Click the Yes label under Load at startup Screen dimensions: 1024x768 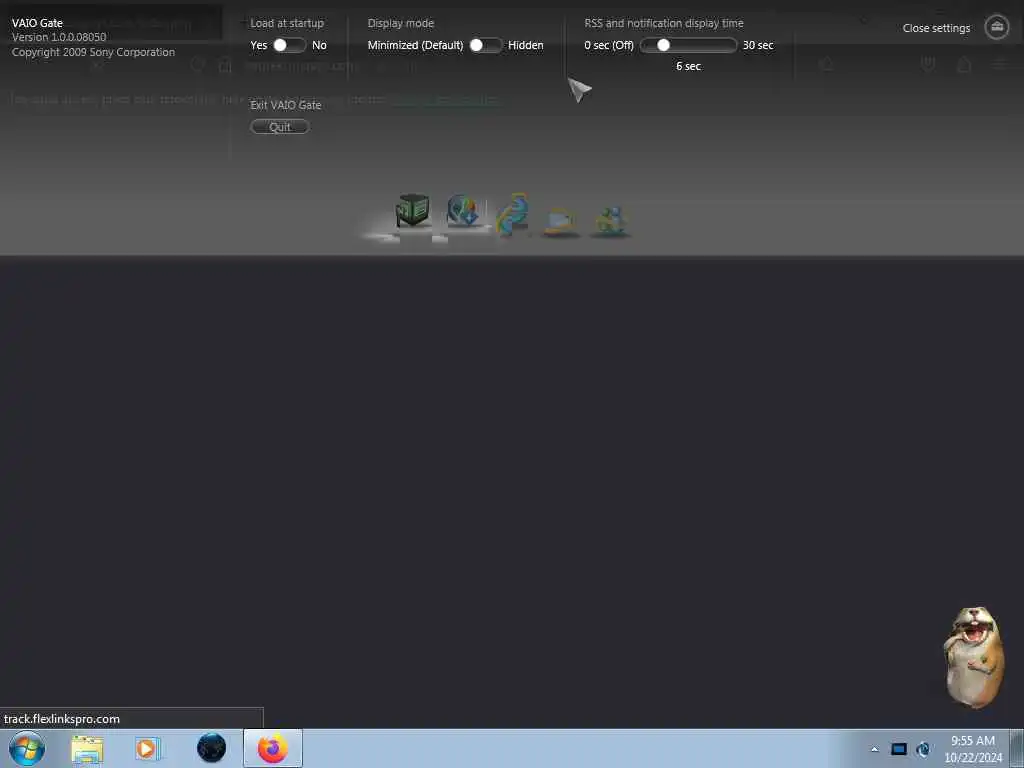pos(259,45)
